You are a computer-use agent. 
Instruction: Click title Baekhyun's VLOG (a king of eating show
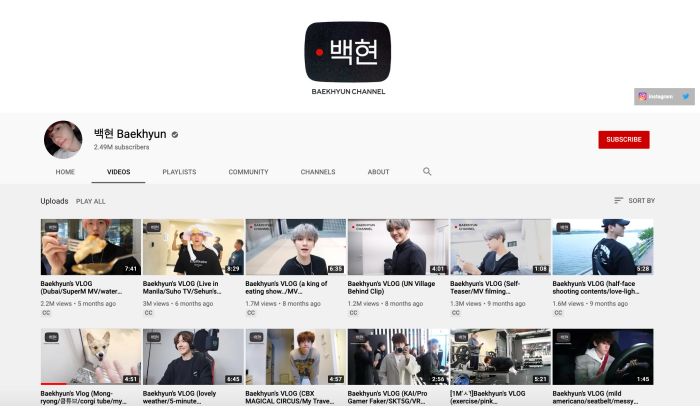286,287
